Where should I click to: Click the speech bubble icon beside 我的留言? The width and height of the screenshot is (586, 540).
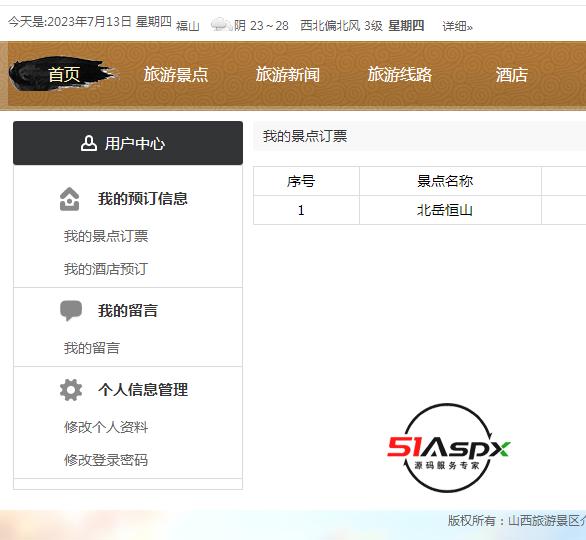pyautogui.click(x=71, y=311)
